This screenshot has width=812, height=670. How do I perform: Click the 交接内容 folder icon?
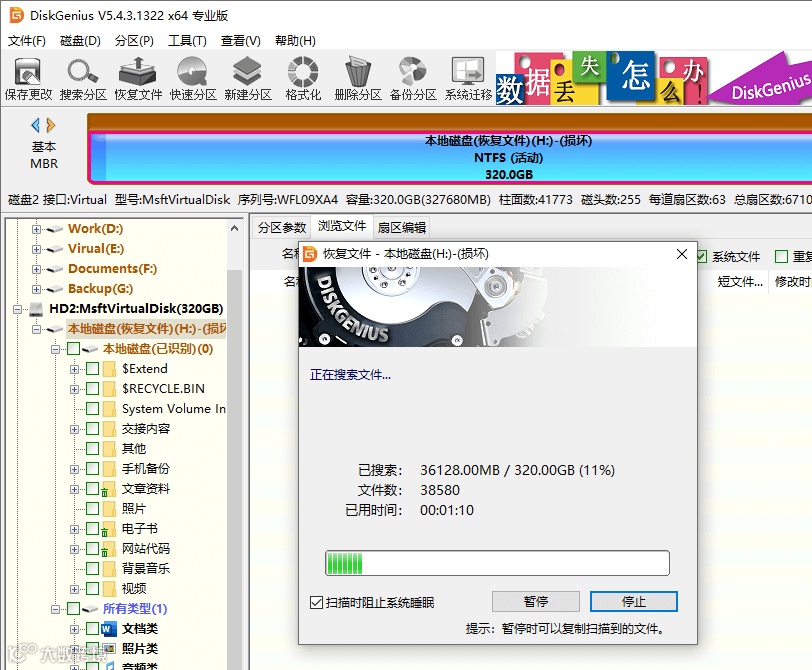pyautogui.click(x=109, y=429)
